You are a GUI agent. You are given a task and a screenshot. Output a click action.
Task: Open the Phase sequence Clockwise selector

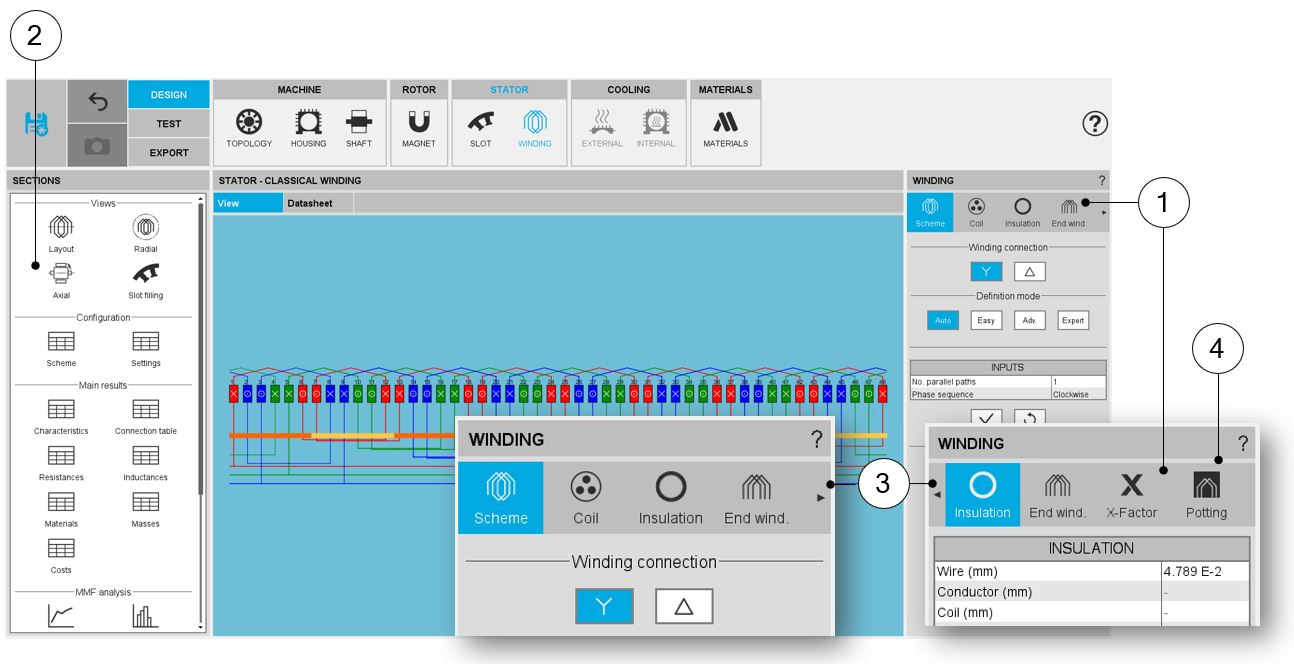(1078, 394)
